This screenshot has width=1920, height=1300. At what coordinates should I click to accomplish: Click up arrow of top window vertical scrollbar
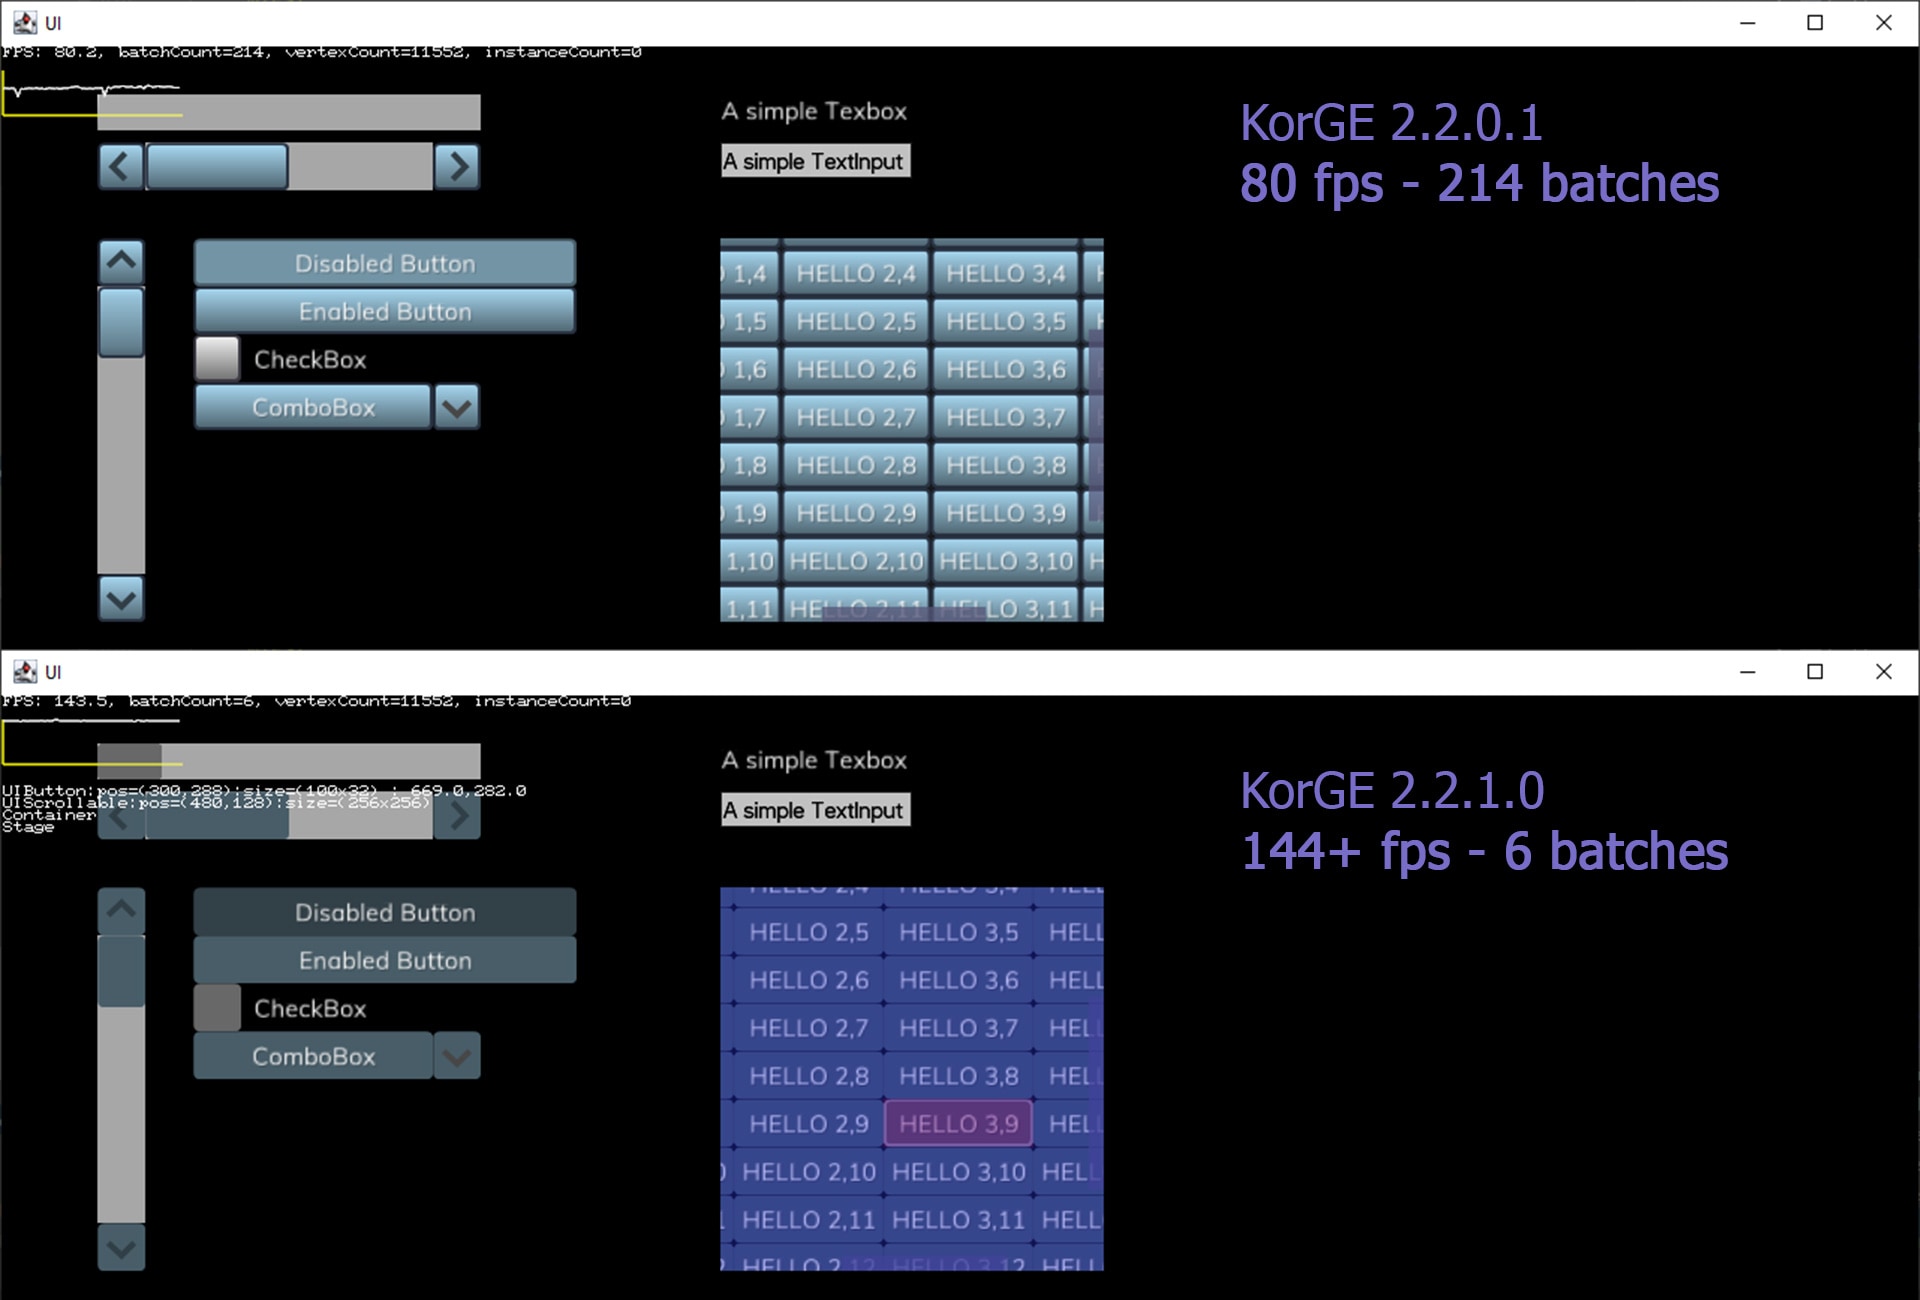[121, 262]
